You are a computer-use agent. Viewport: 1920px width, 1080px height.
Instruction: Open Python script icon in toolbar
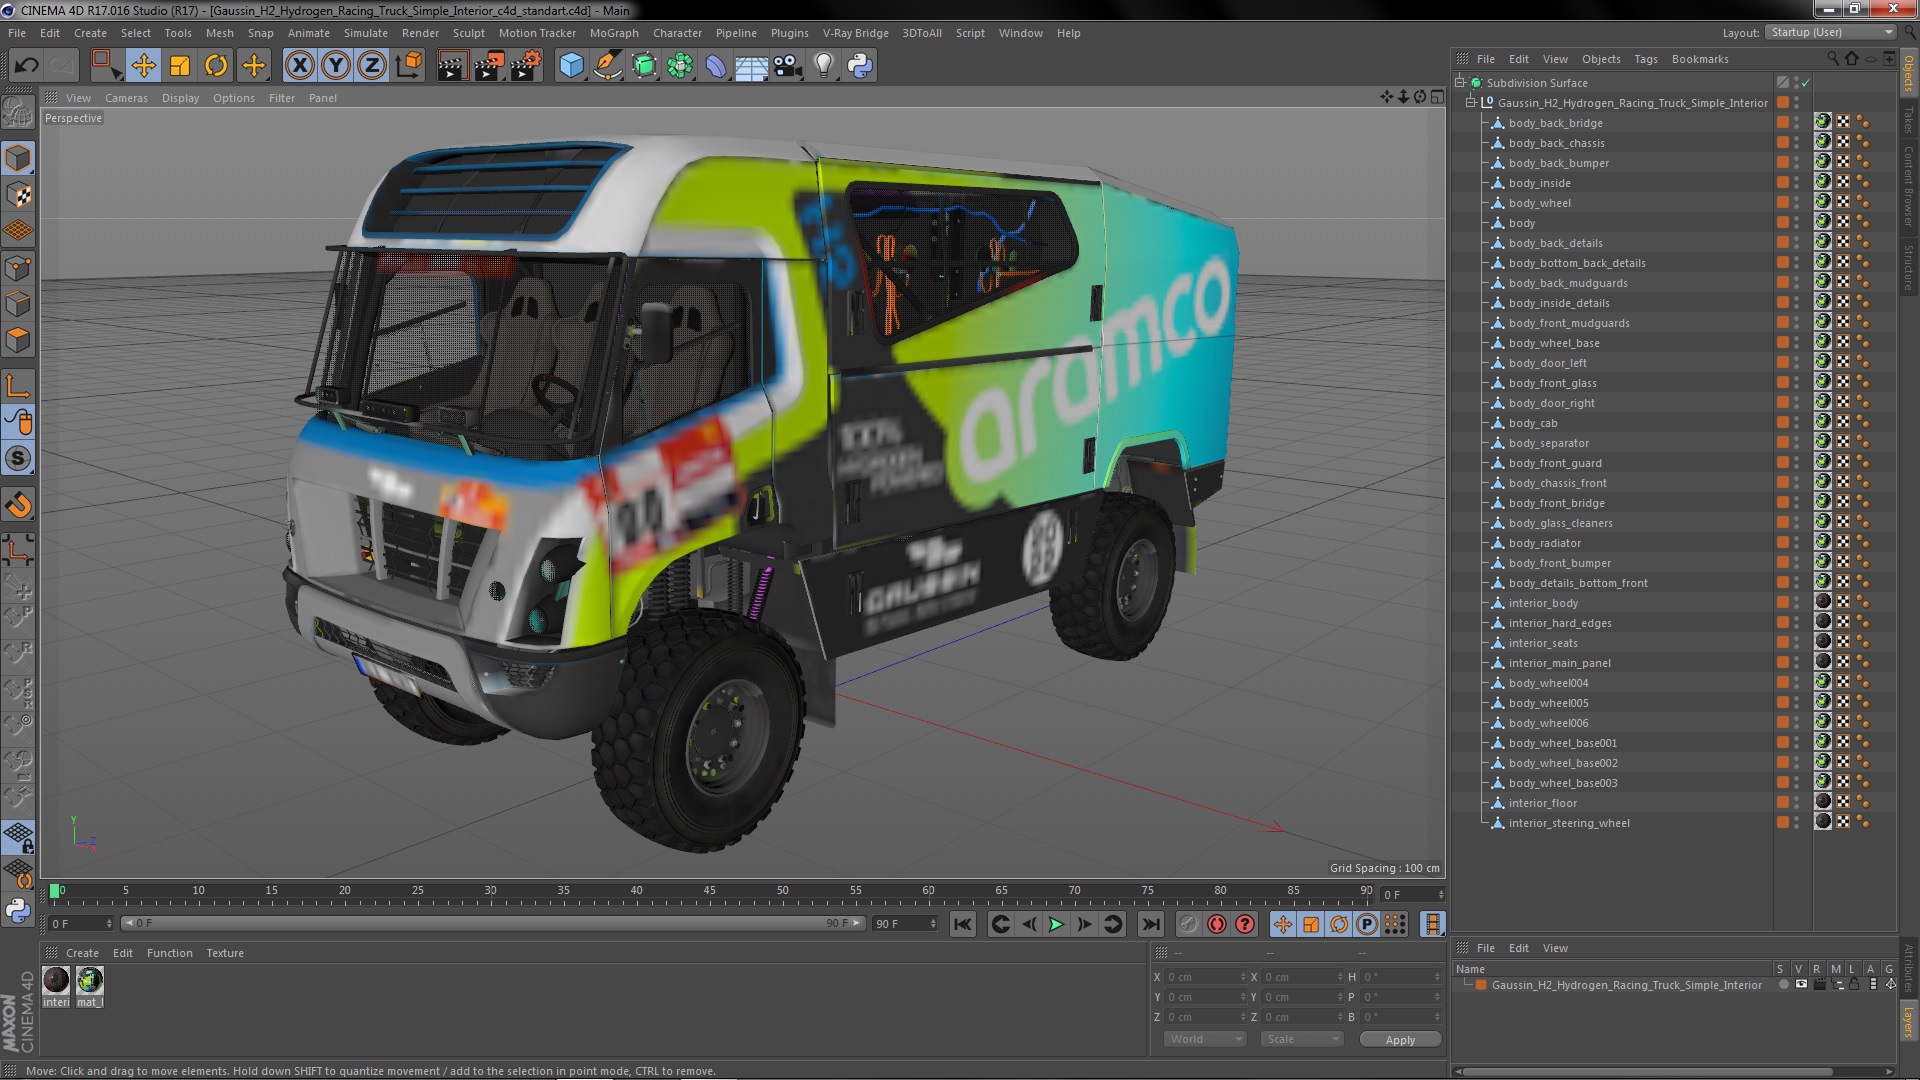[860, 66]
